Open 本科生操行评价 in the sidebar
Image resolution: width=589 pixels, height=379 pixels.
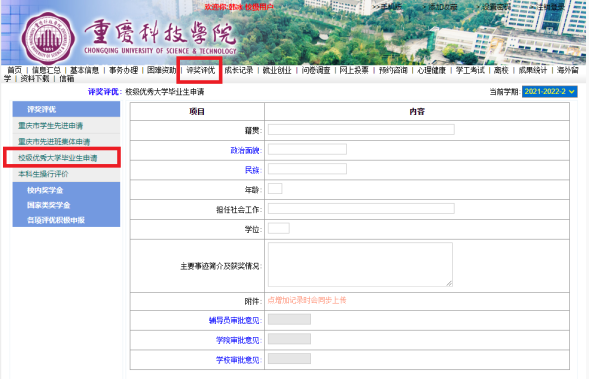[x=43, y=174]
